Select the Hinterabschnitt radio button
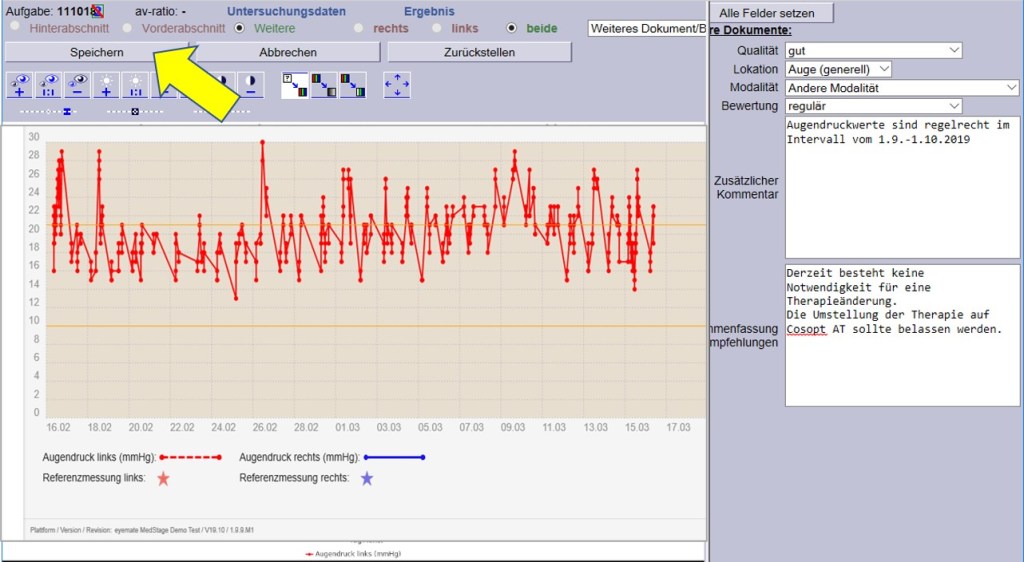This screenshot has width=1024, height=562. pos(15,28)
